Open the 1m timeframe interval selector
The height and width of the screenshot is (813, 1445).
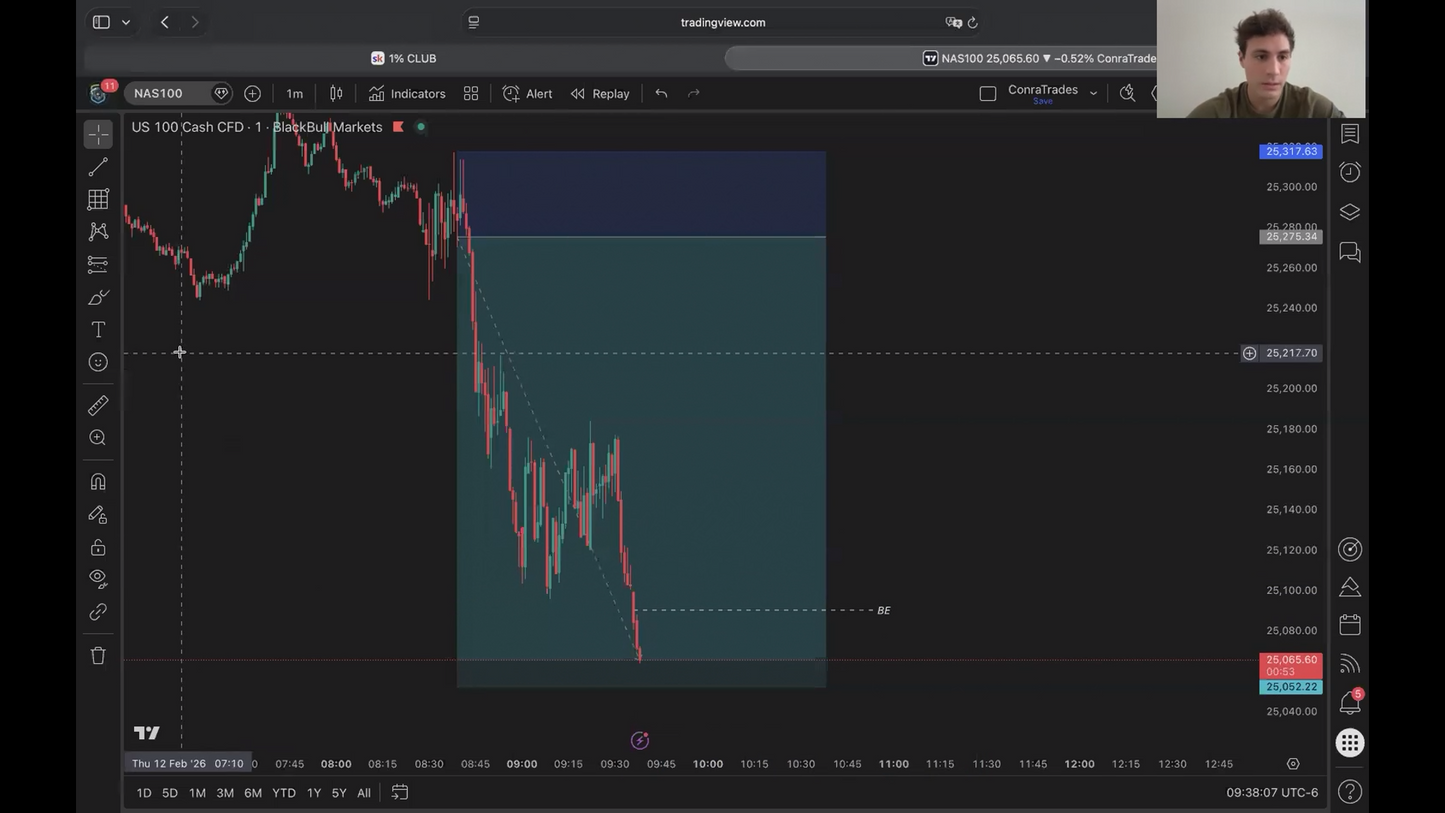[294, 93]
